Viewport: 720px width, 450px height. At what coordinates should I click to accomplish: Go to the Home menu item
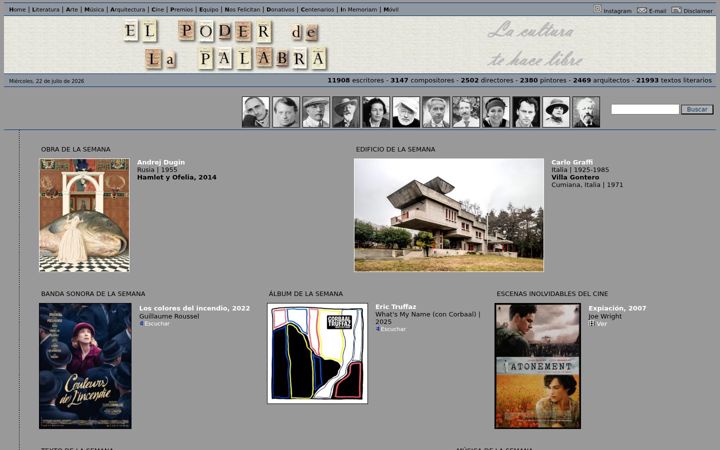[x=17, y=9]
